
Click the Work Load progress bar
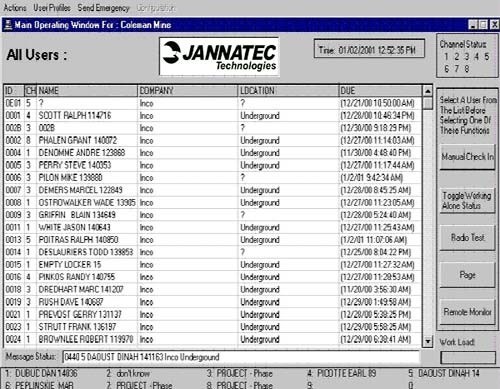coord(468,358)
